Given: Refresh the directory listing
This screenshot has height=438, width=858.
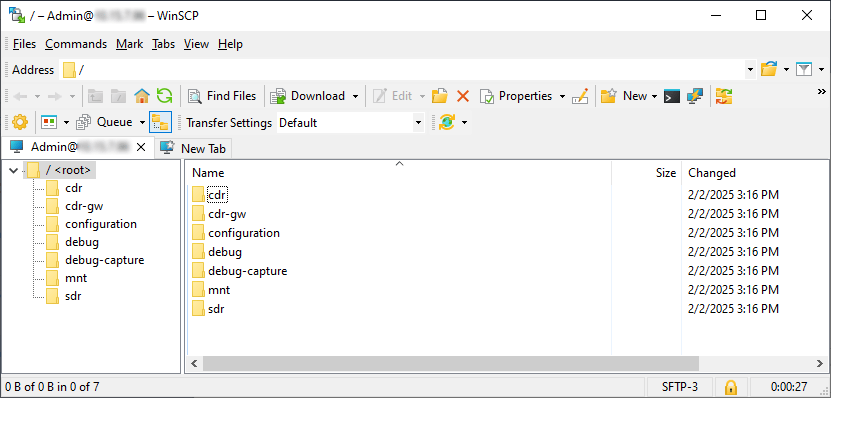Looking at the screenshot, I should tap(165, 96).
